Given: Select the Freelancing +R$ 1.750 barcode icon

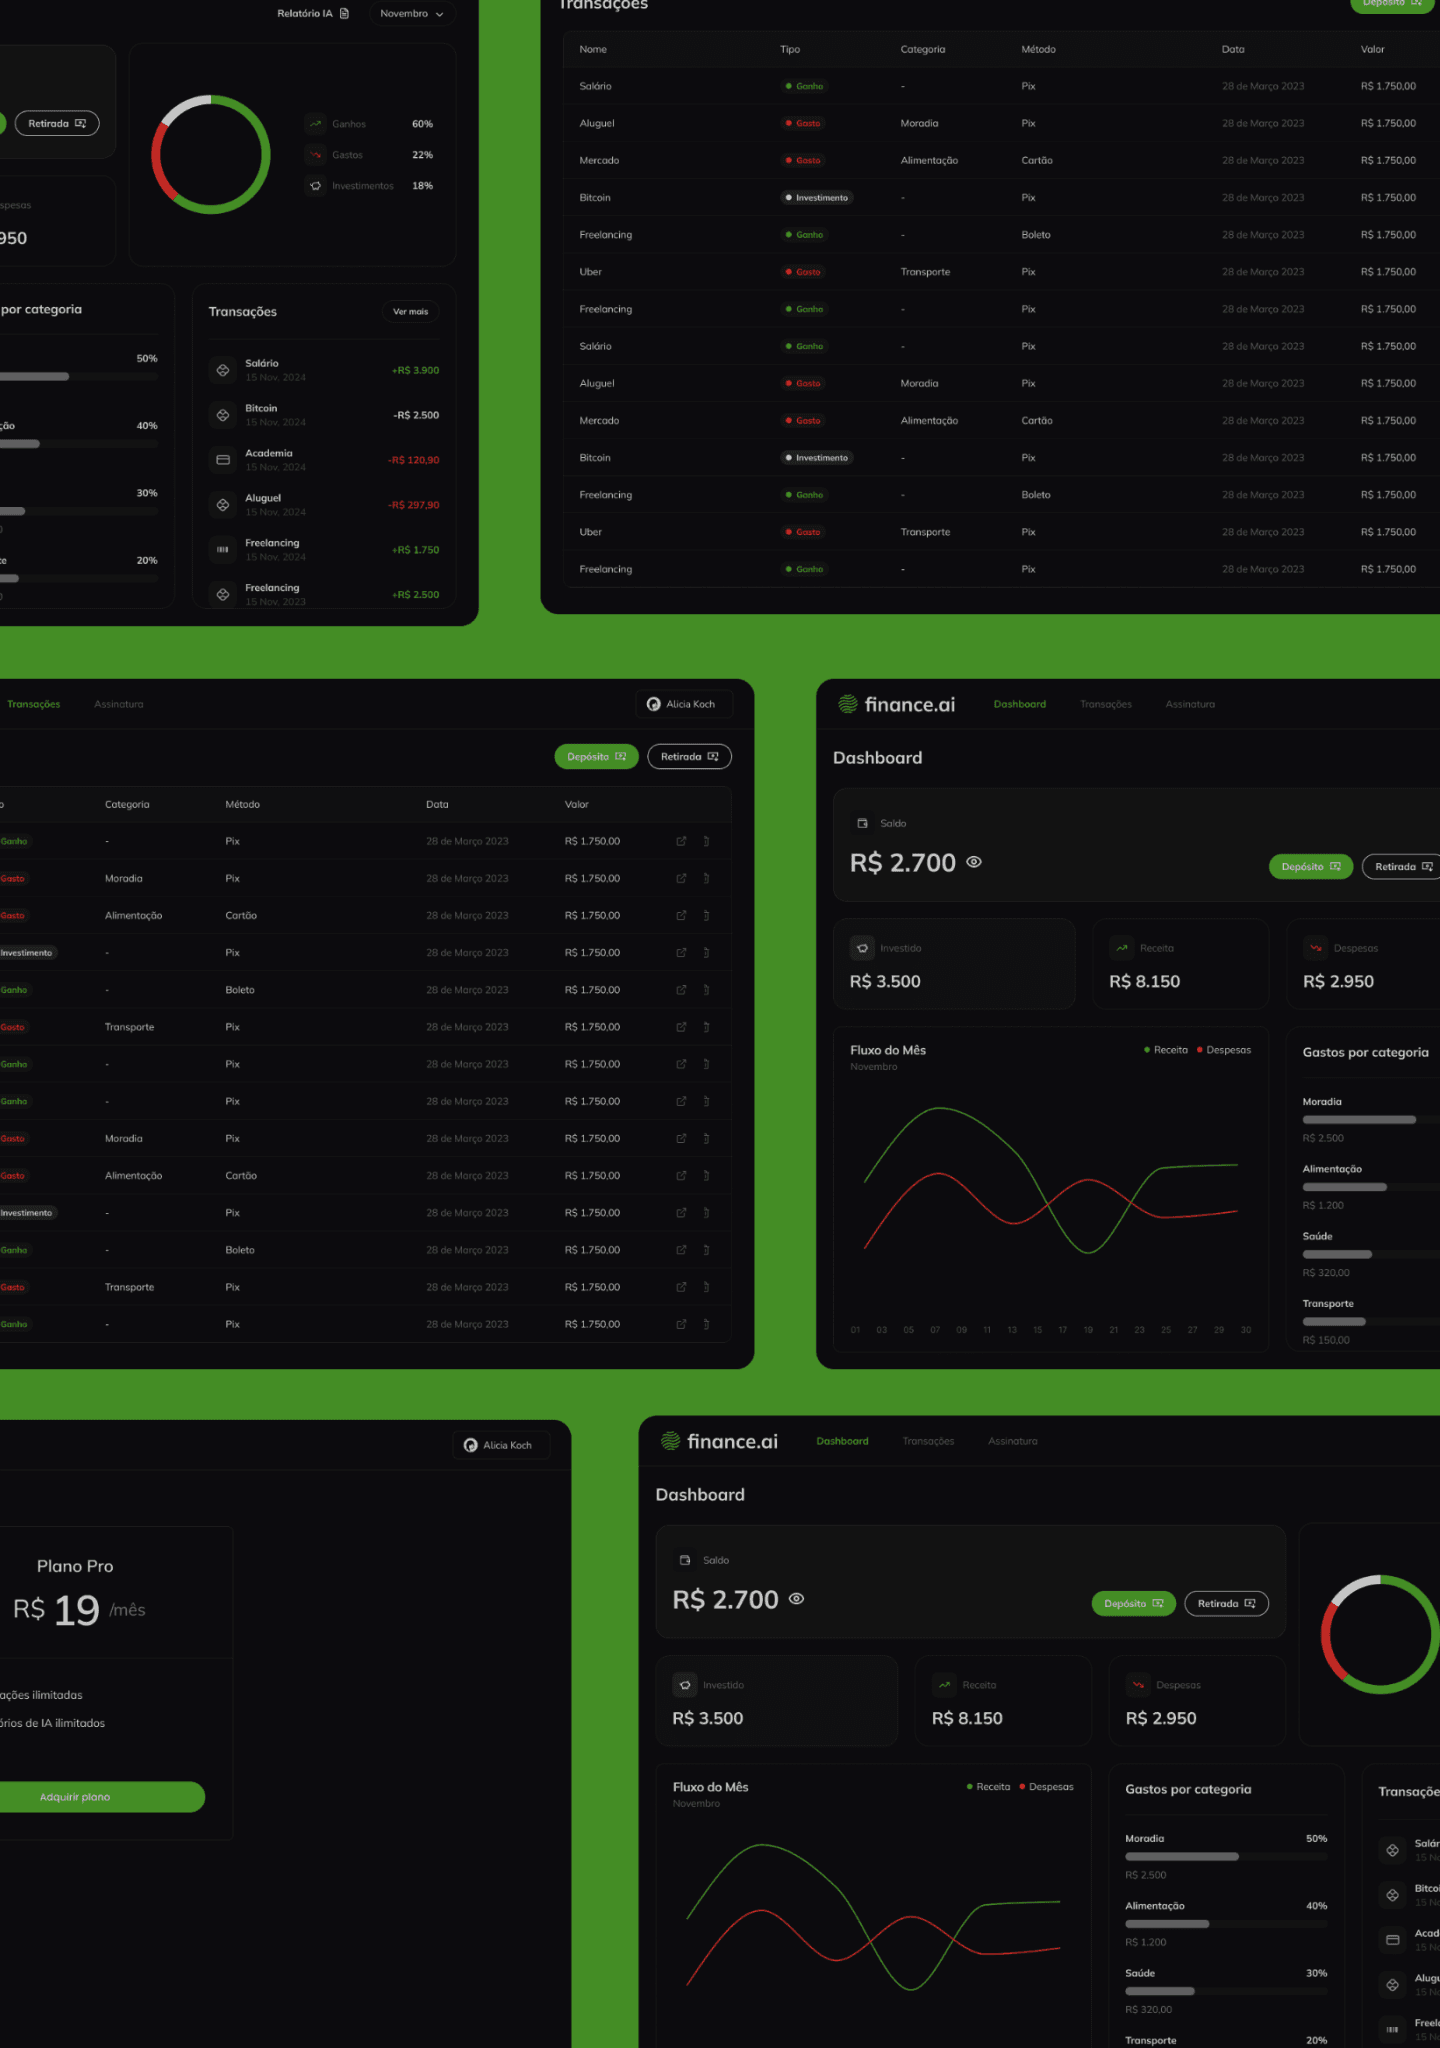Looking at the screenshot, I should (223, 550).
